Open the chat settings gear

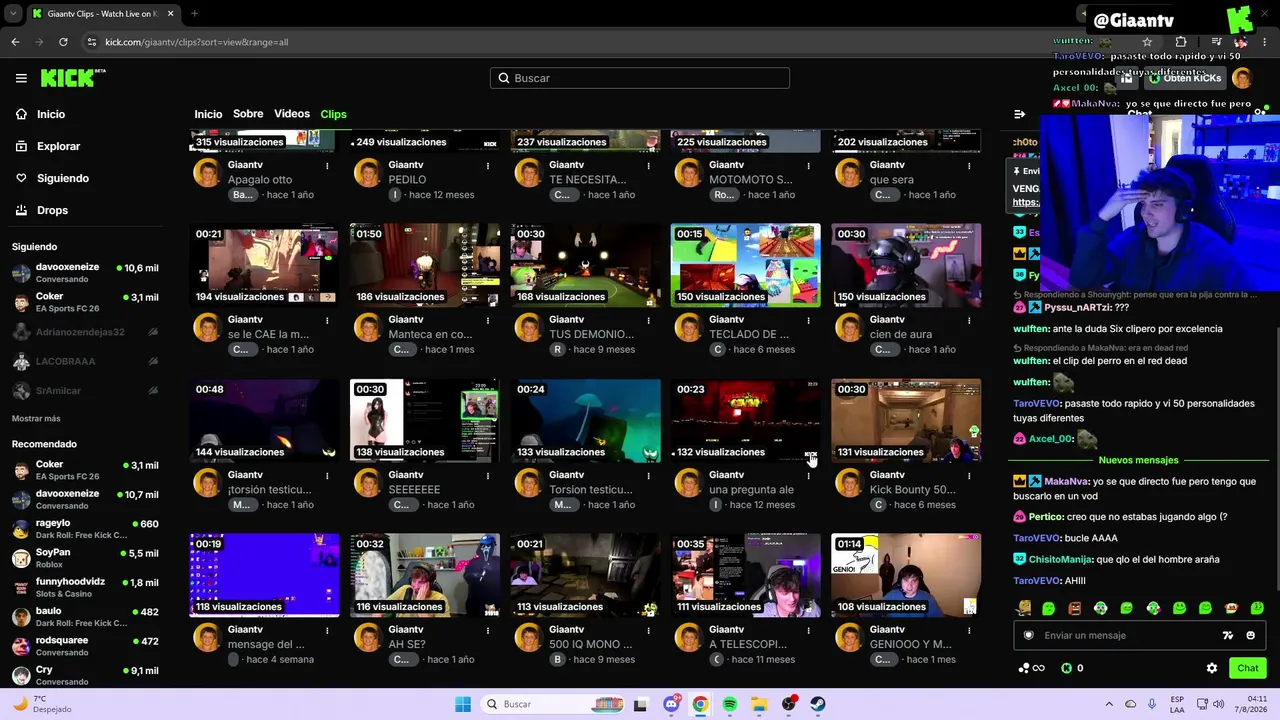click(1212, 668)
